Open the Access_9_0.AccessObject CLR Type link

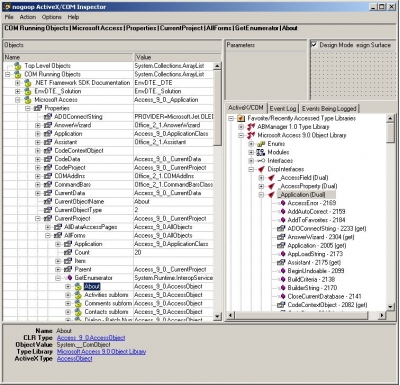(x=91, y=338)
